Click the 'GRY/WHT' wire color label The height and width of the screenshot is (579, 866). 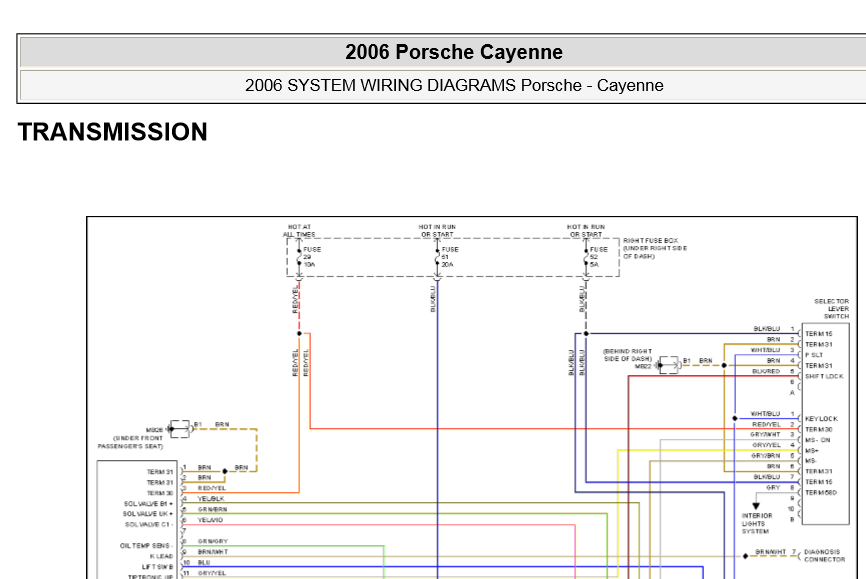tap(765, 434)
